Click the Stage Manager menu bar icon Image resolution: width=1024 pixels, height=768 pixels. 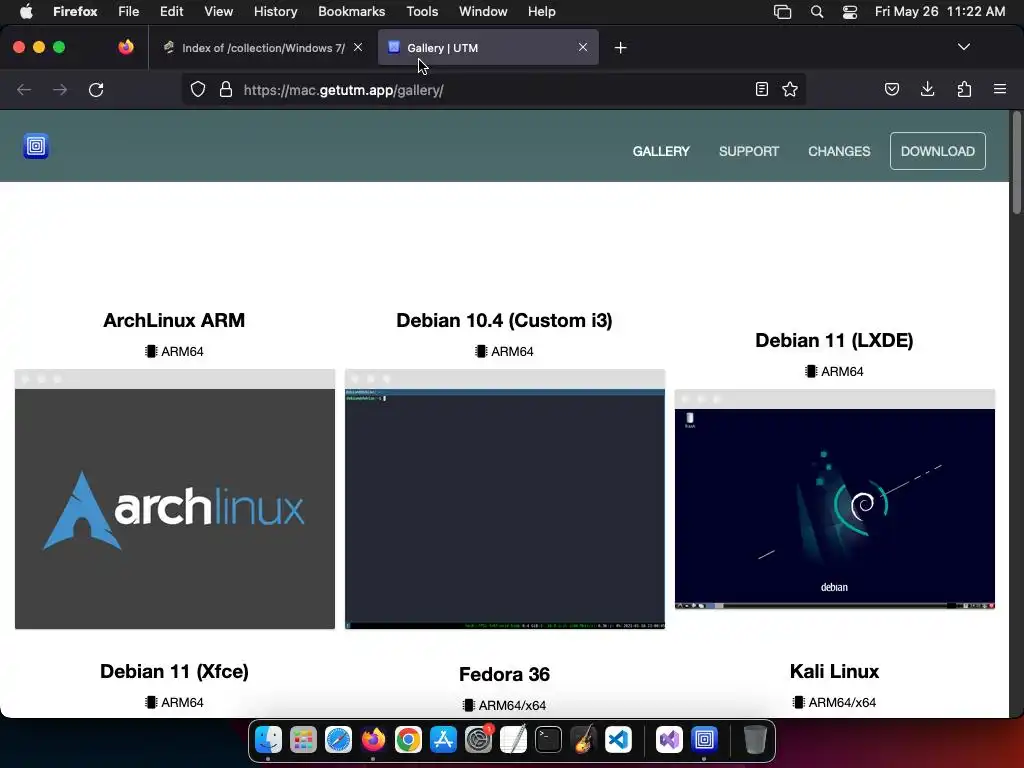pyautogui.click(x=782, y=12)
